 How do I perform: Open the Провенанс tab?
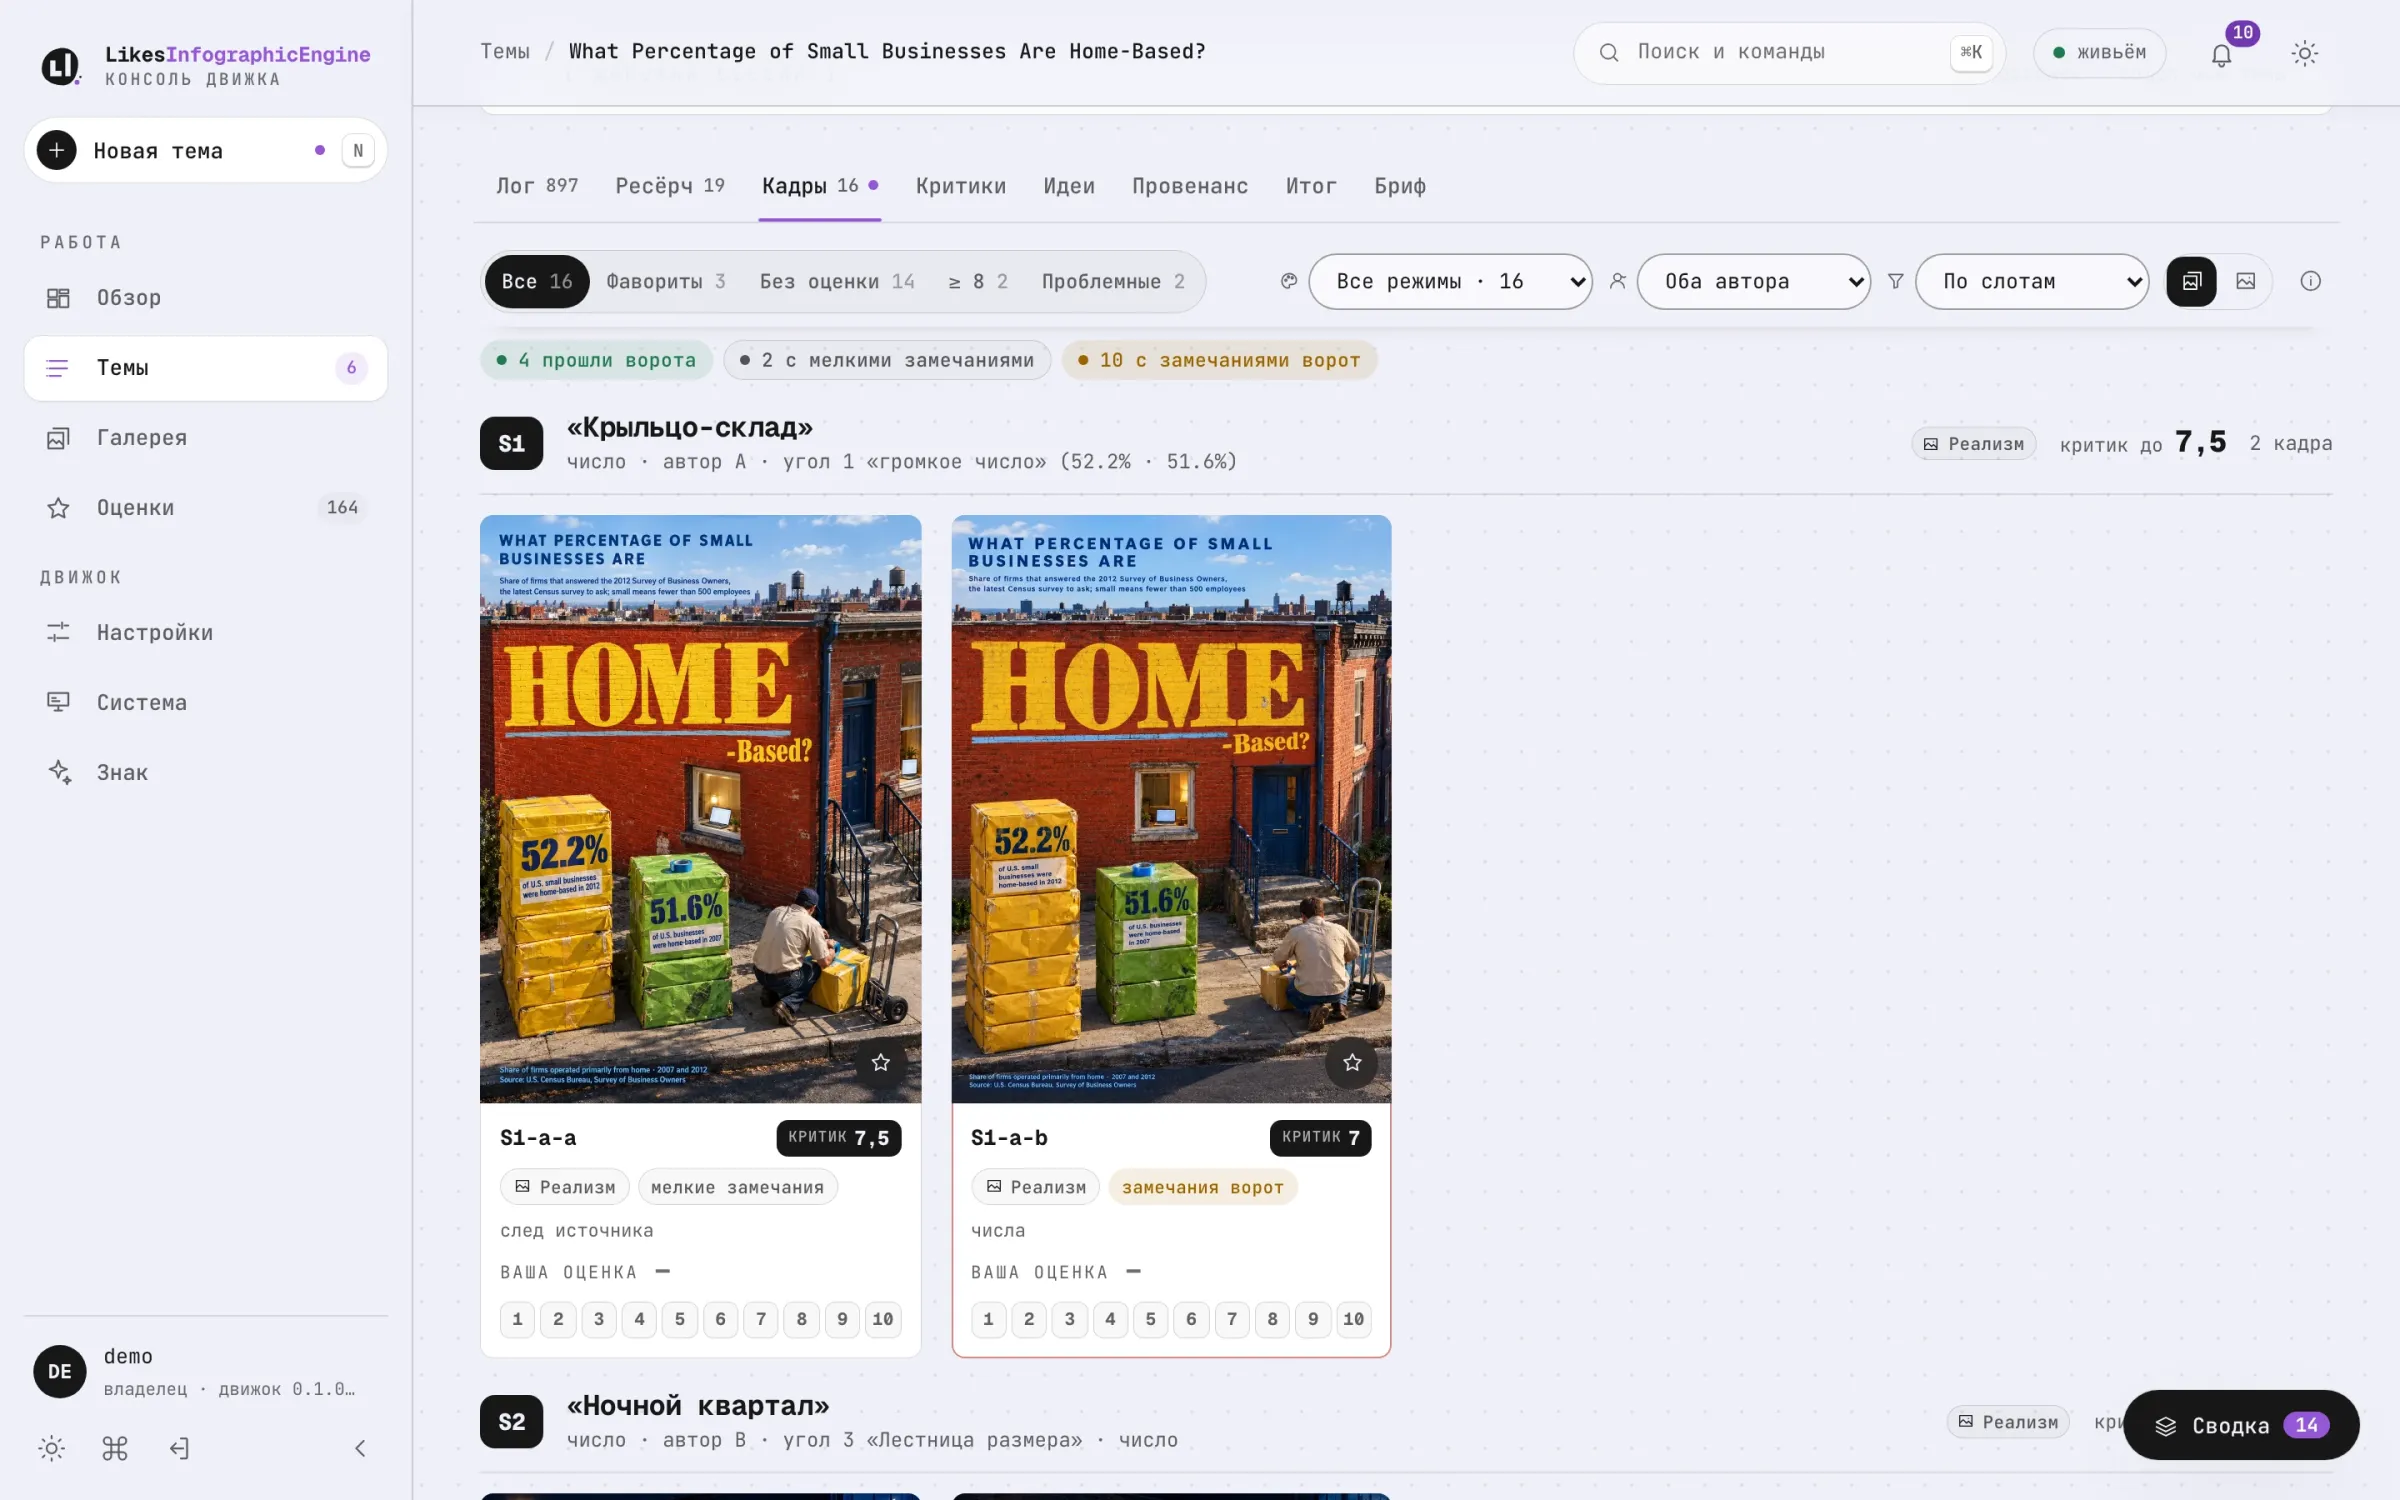[1190, 186]
